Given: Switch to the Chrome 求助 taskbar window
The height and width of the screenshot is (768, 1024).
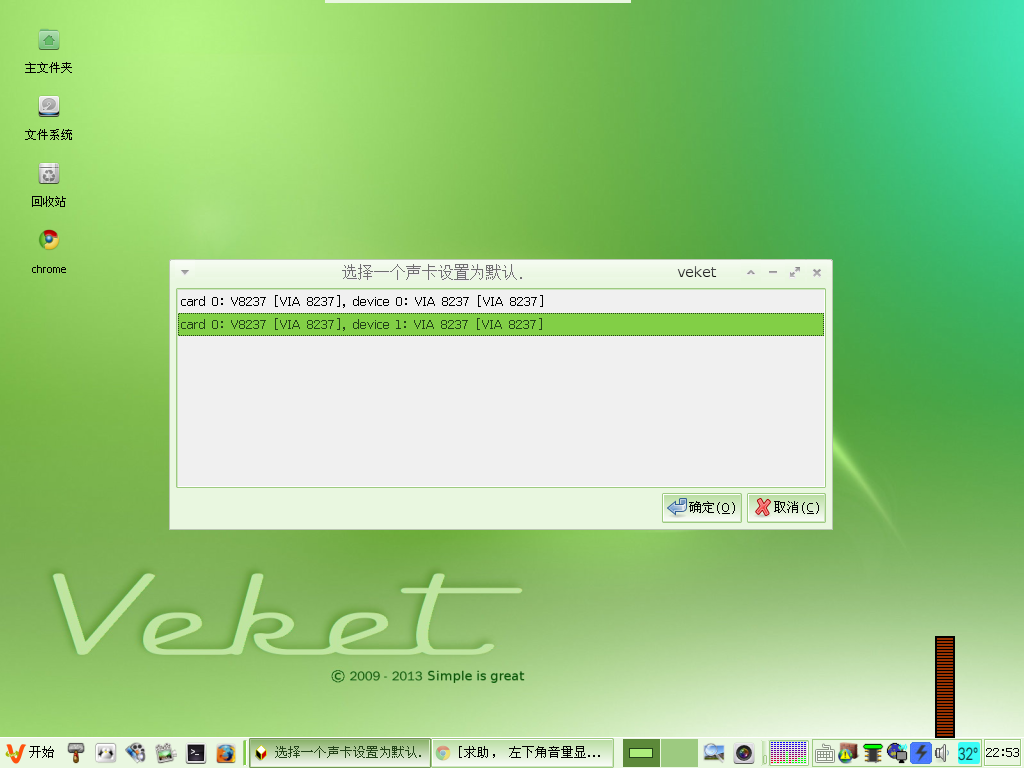Looking at the screenshot, I should pyautogui.click(x=522, y=752).
